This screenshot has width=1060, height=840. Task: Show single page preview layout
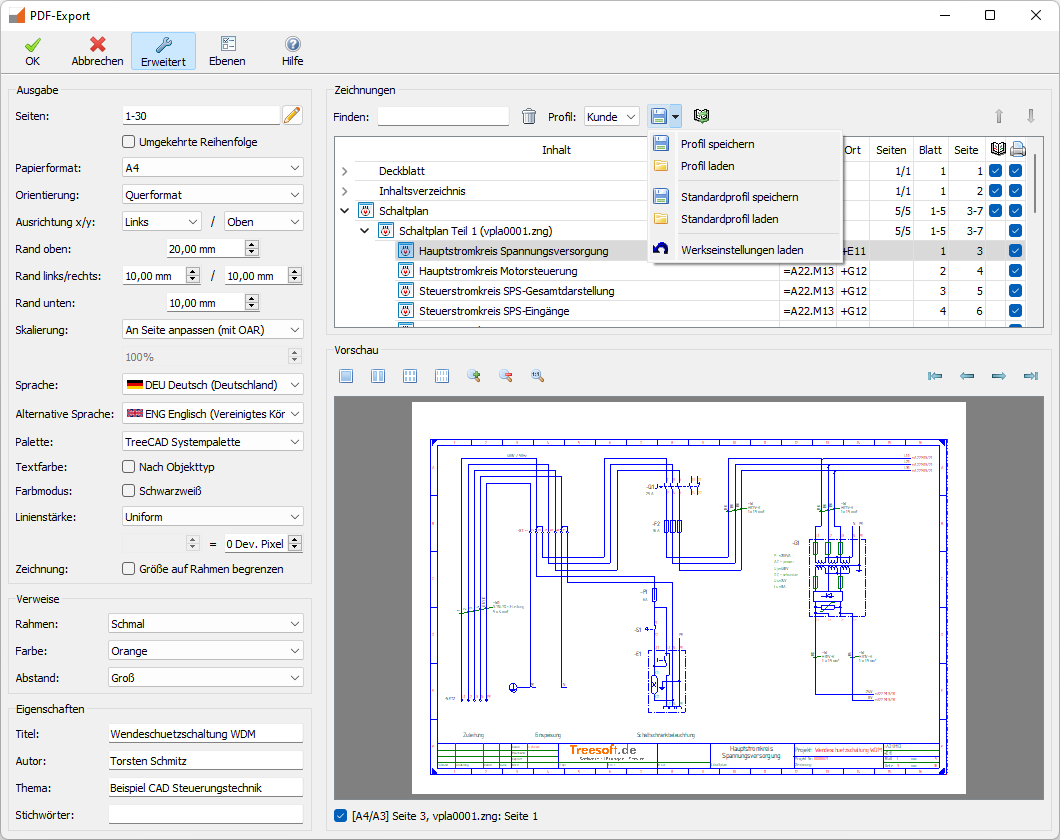[346, 376]
